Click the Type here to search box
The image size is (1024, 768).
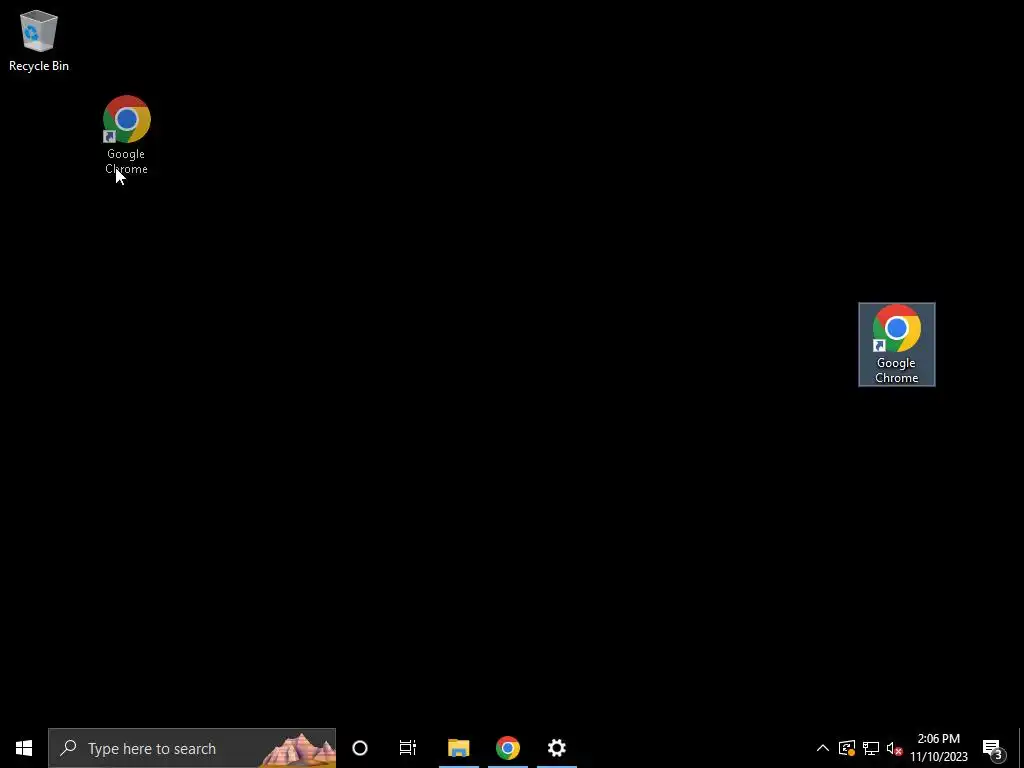pos(192,748)
